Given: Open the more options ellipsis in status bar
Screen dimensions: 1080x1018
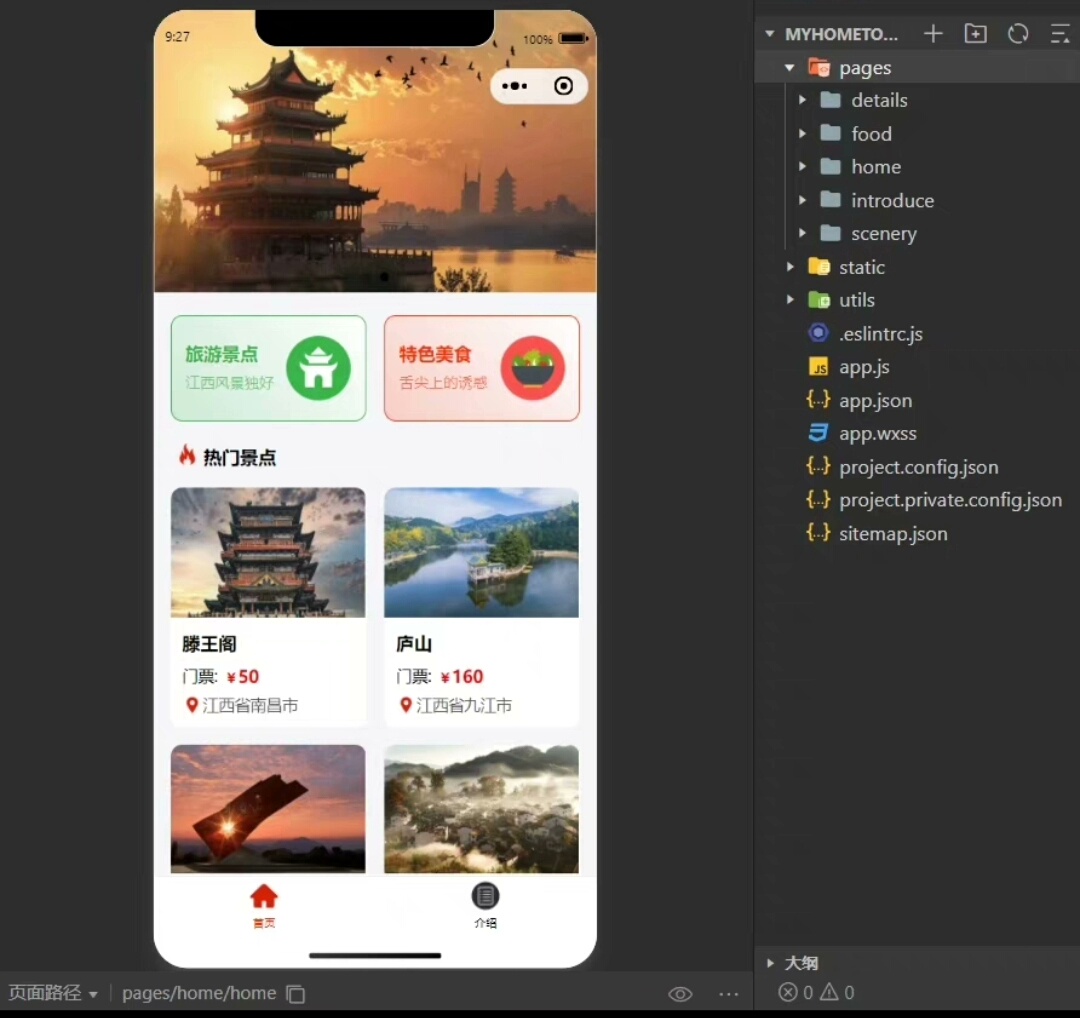Looking at the screenshot, I should click(729, 994).
